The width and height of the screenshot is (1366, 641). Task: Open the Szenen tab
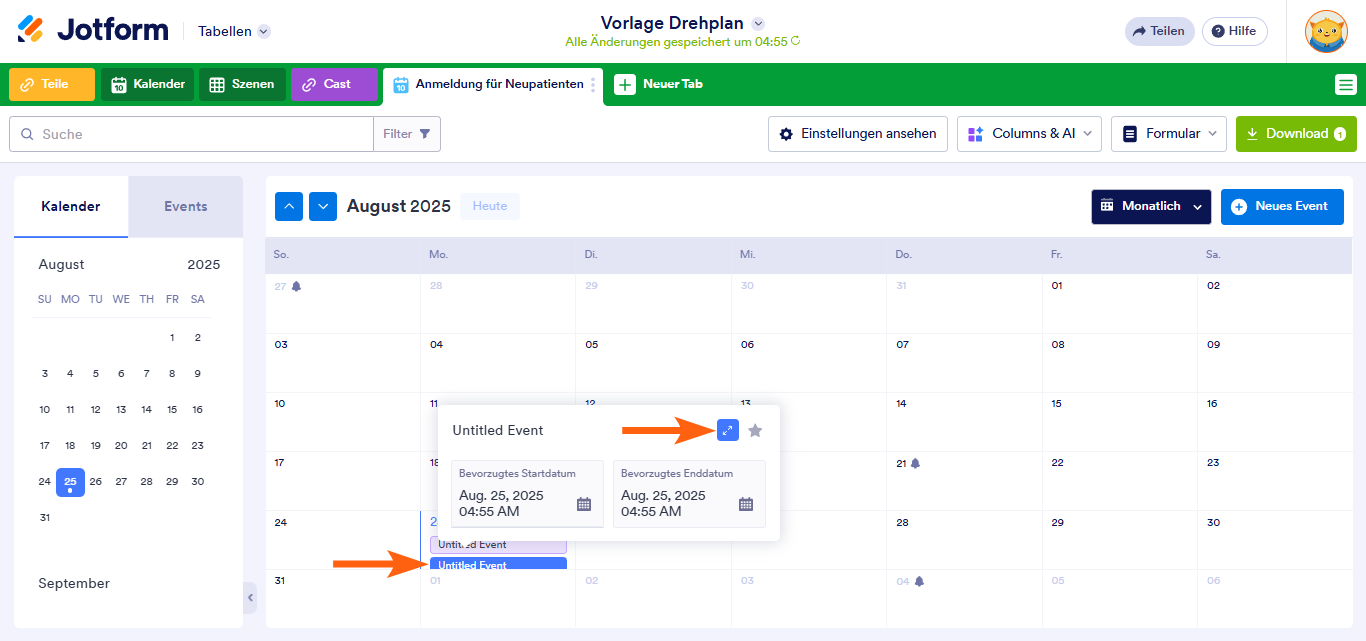242,85
